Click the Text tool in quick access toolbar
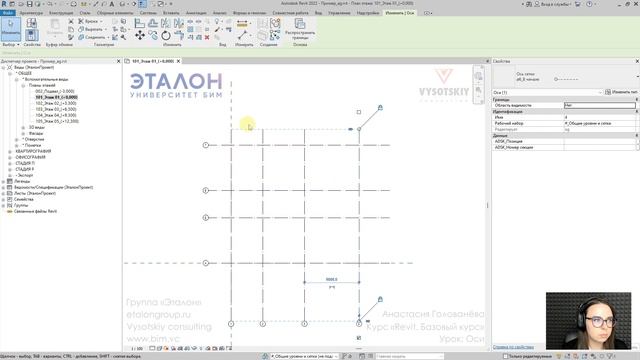Screen dimensions: 640x360 [111, 4]
